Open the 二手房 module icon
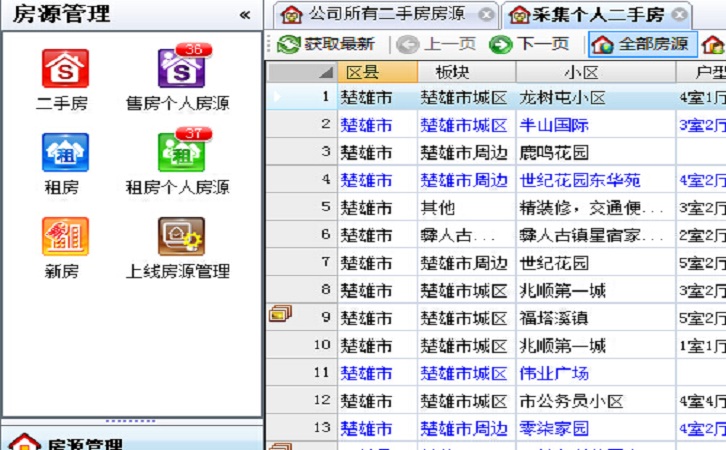Image resolution: width=726 pixels, height=450 pixels. [64, 68]
